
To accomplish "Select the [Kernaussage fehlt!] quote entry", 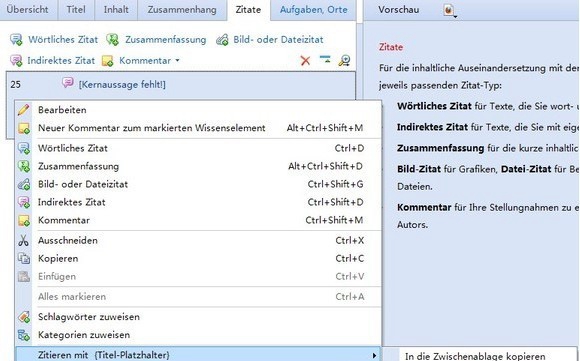I will (122, 85).
